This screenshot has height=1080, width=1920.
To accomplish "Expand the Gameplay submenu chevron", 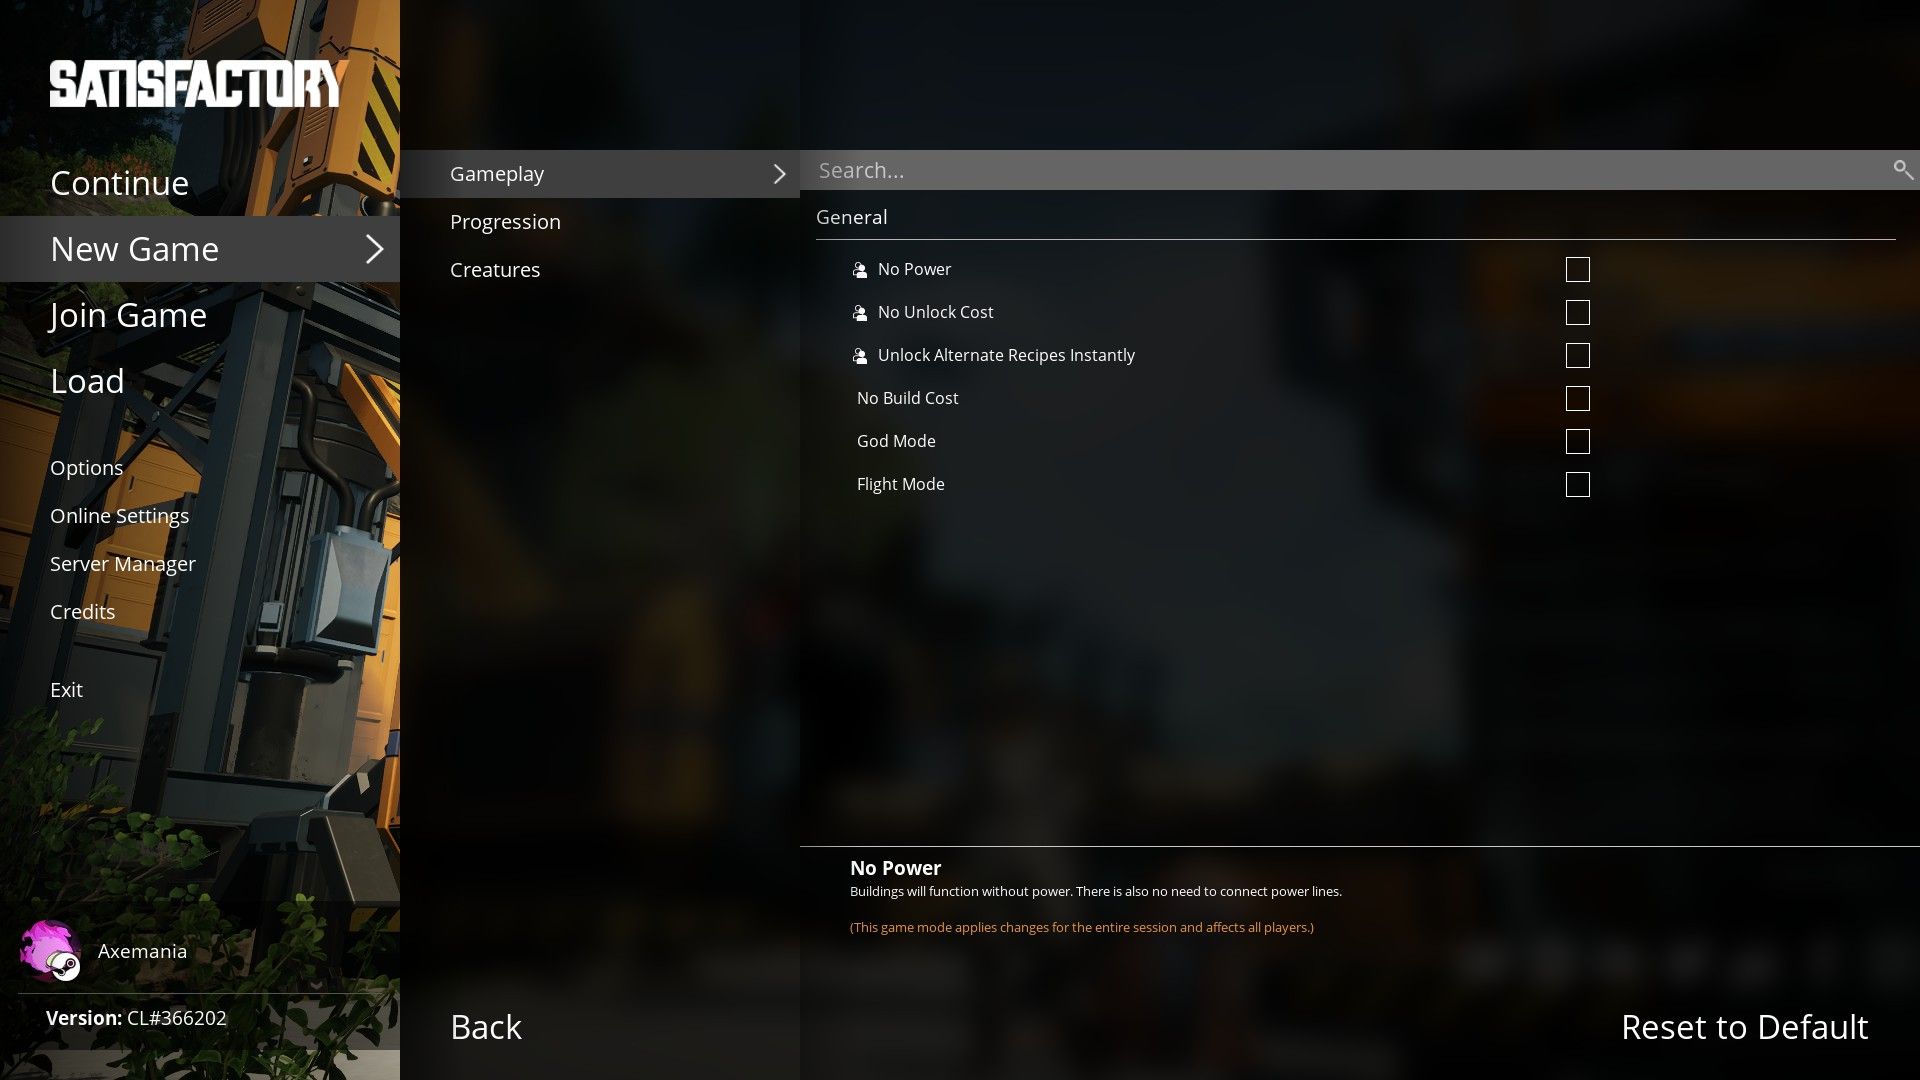I will click(x=779, y=173).
